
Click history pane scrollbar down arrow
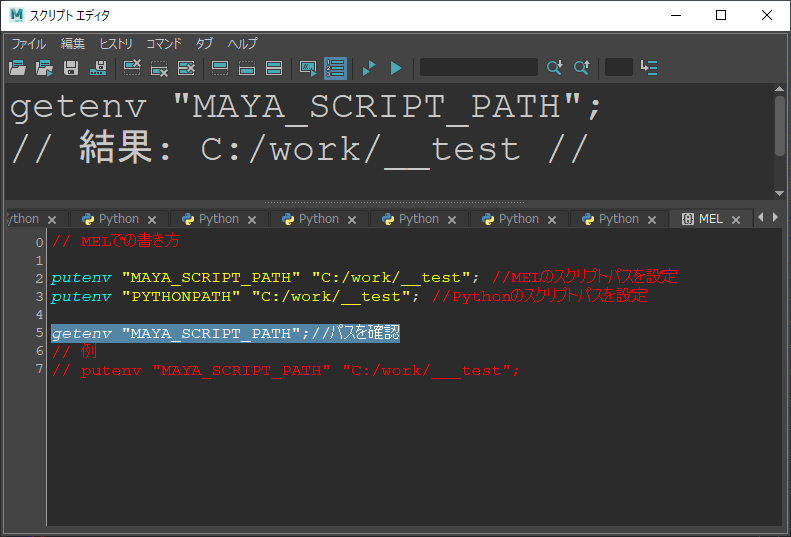pos(780,193)
